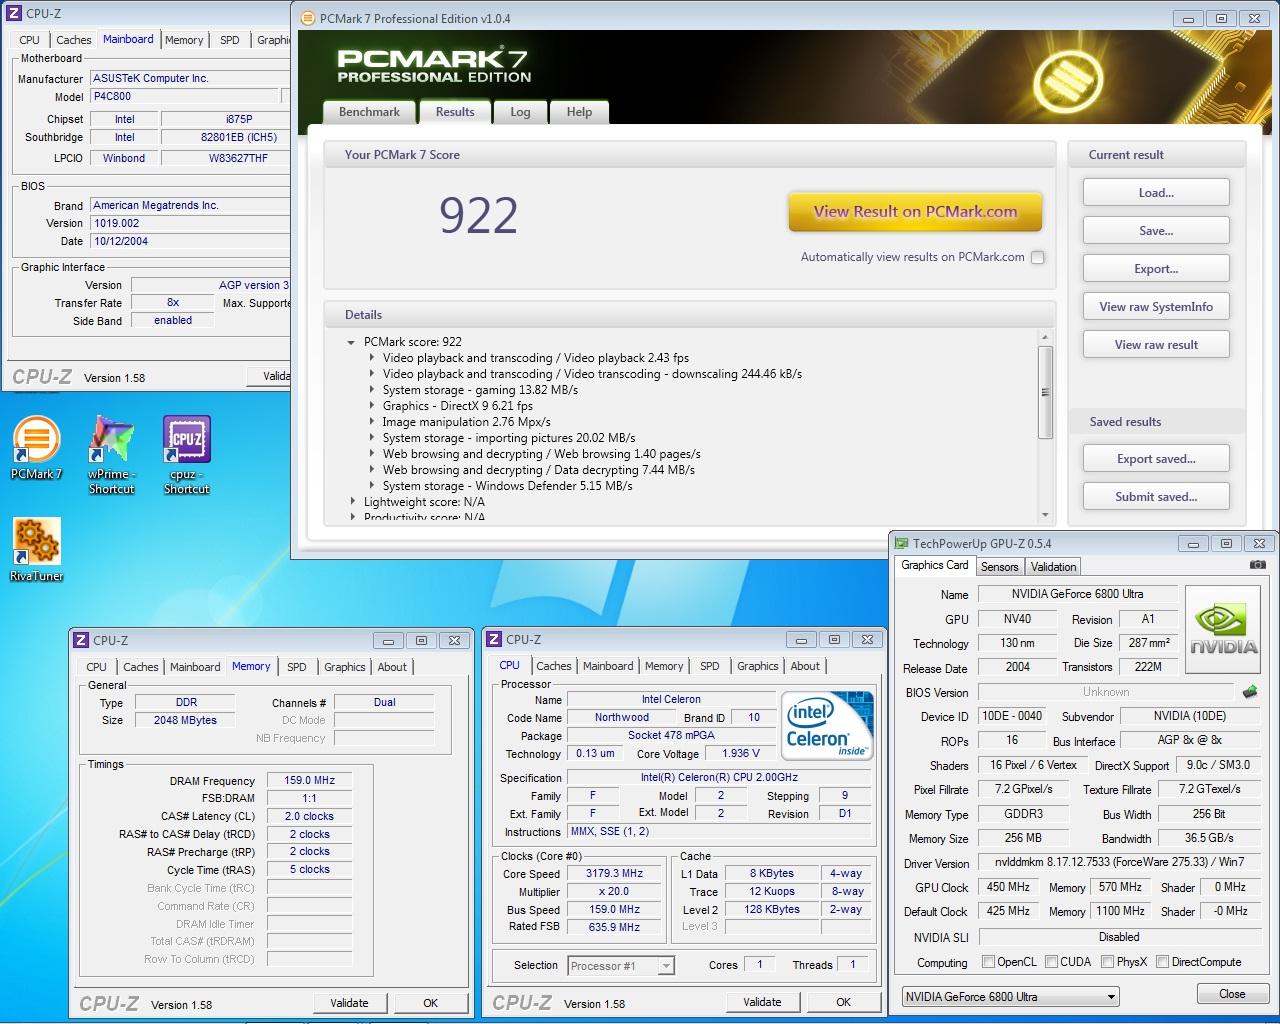Click View raw SystemInfo button
The image size is (1280, 1024).
1156,307
